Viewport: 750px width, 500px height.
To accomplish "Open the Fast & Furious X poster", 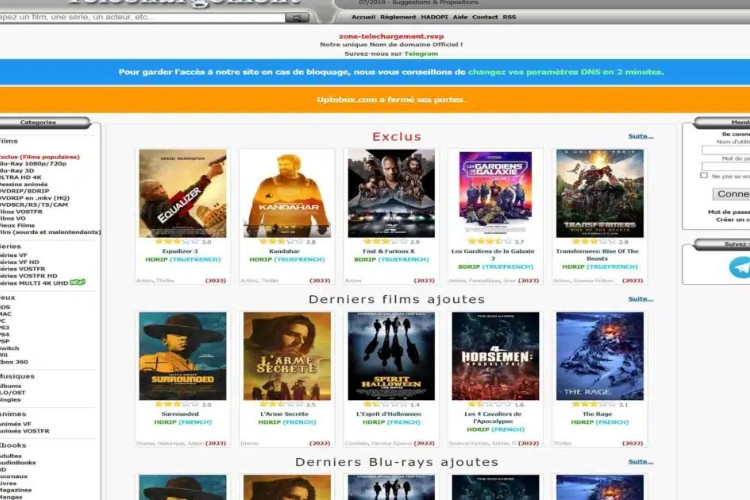I will click(391, 193).
